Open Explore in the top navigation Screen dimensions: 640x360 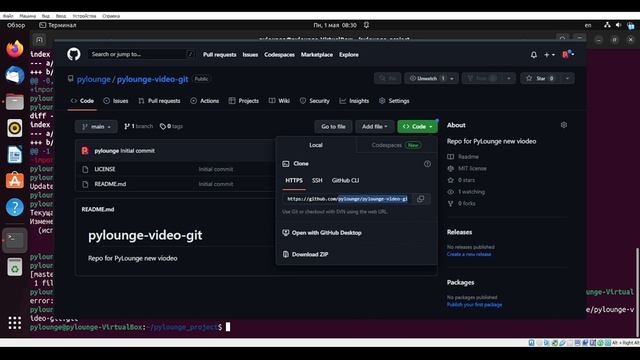tap(349, 55)
